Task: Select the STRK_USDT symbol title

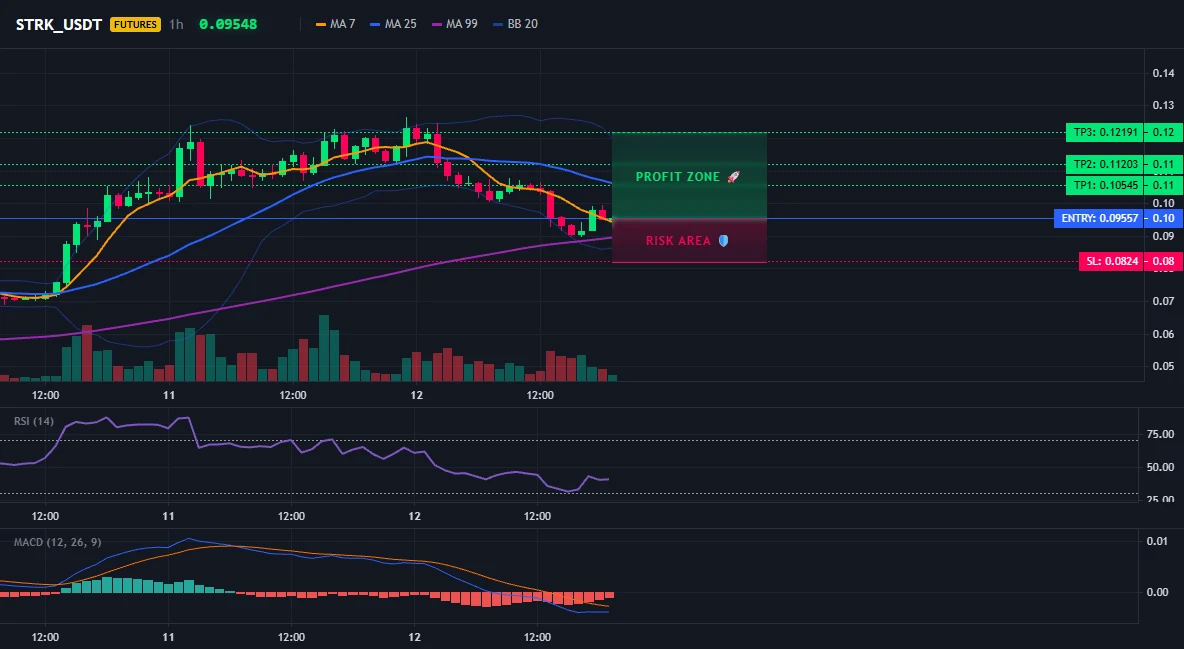Action: (59, 25)
